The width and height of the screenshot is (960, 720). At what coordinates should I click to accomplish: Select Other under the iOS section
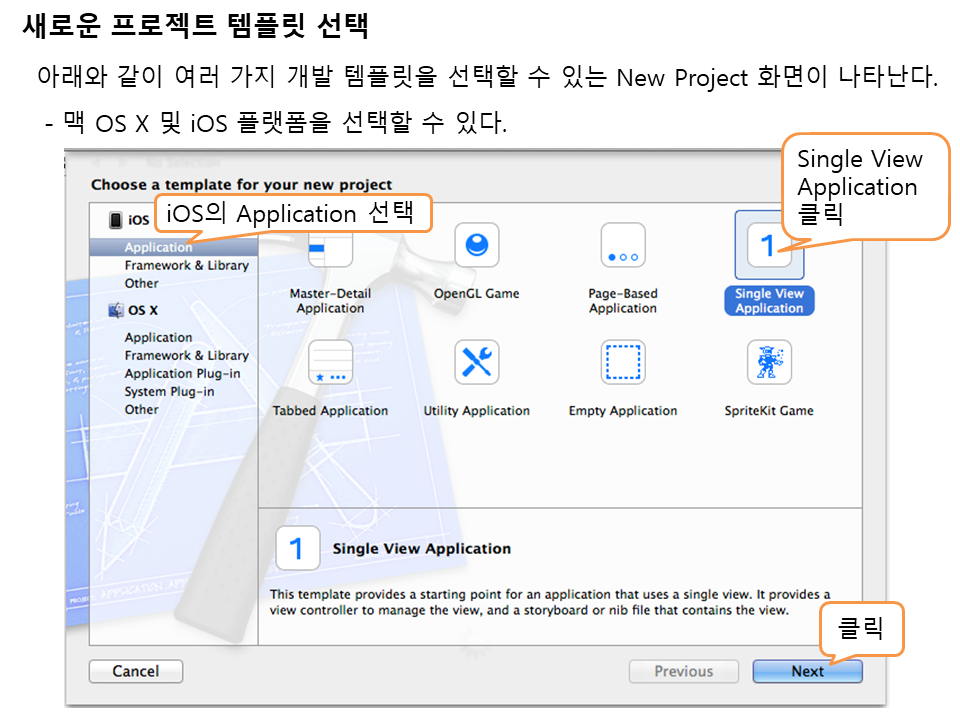coord(141,283)
